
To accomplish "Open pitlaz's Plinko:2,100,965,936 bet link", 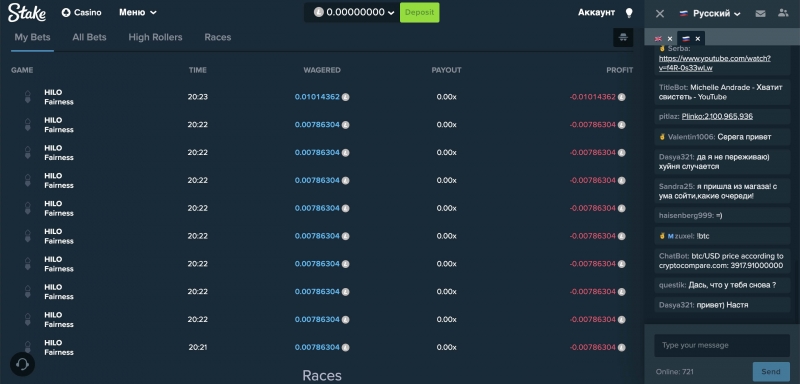I will click(717, 116).
